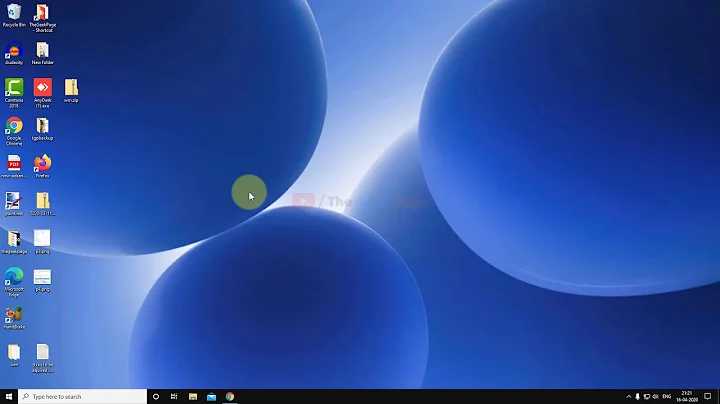The image size is (720, 404).
Task: Select the Google Chrome desktop shortcut
Action: point(14,131)
